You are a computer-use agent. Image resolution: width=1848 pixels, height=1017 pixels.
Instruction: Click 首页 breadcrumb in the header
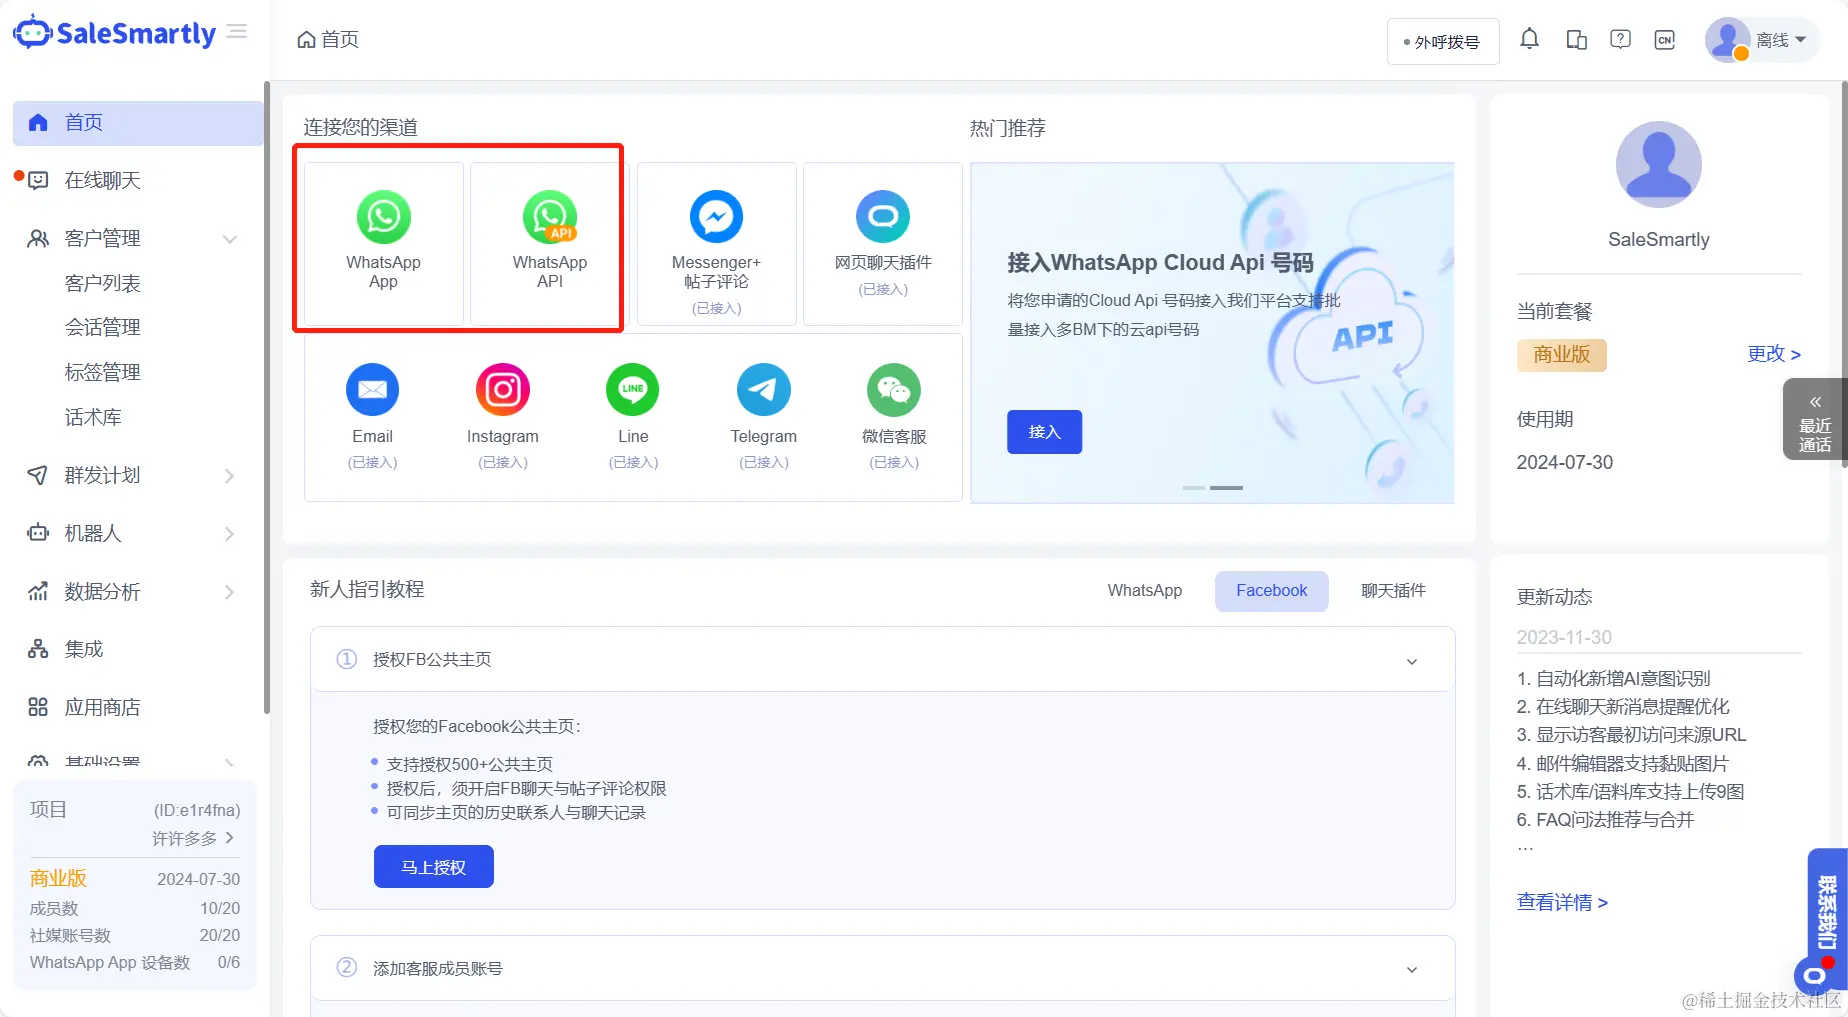(328, 39)
